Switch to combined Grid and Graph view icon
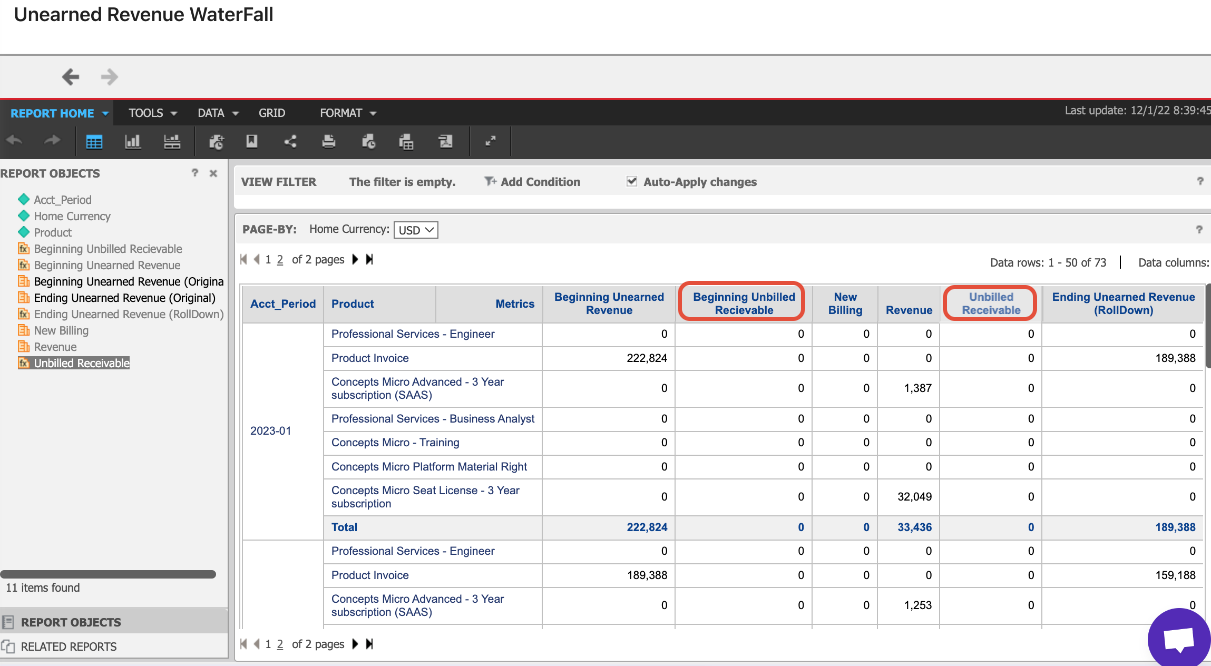The height and width of the screenshot is (666, 1211). coord(172,141)
